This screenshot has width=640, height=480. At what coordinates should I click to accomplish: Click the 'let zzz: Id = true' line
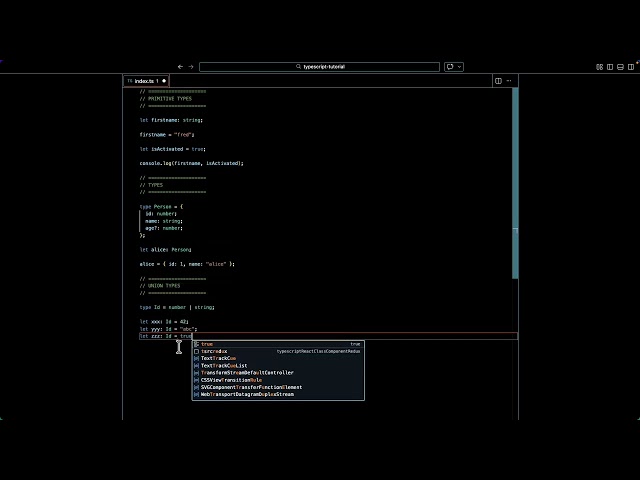coord(165,336)
